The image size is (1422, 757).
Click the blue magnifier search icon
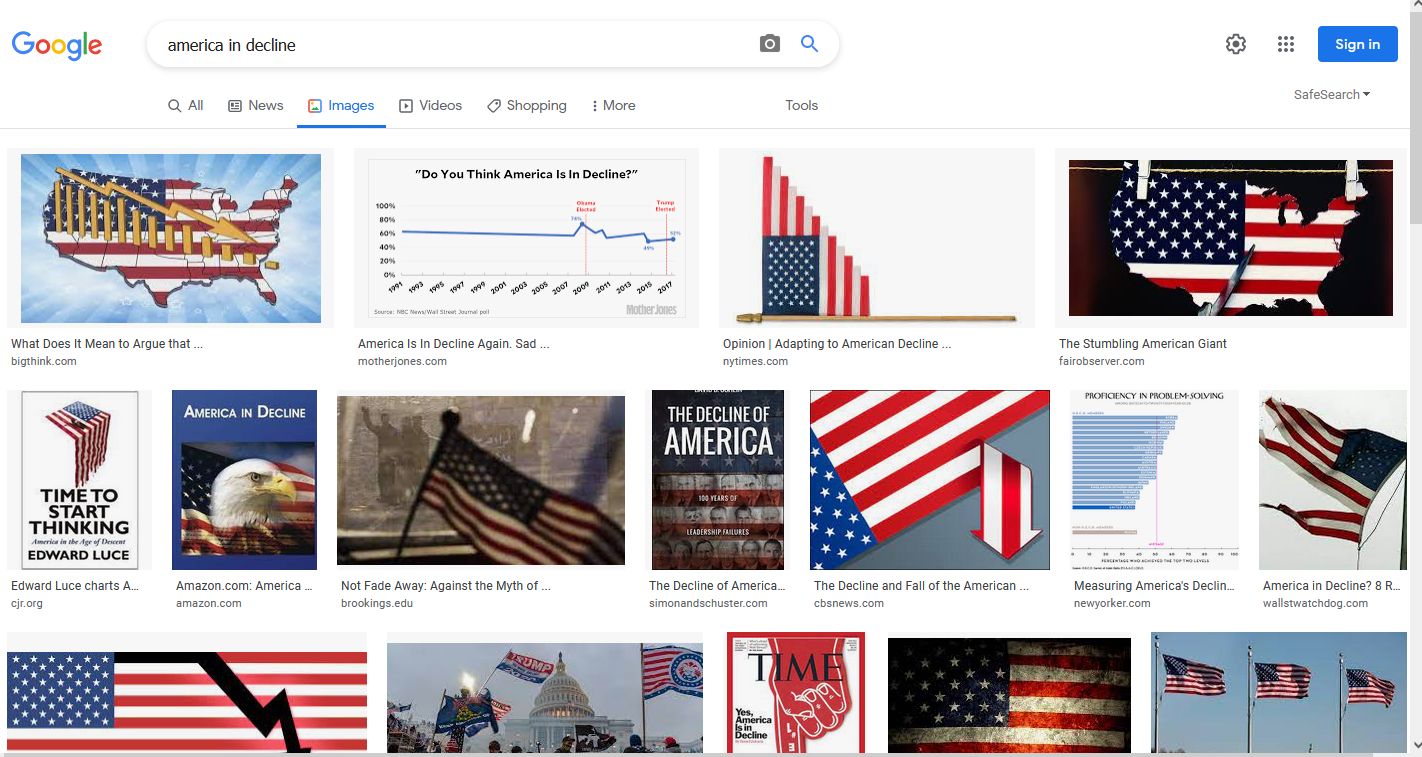(809, 44)
